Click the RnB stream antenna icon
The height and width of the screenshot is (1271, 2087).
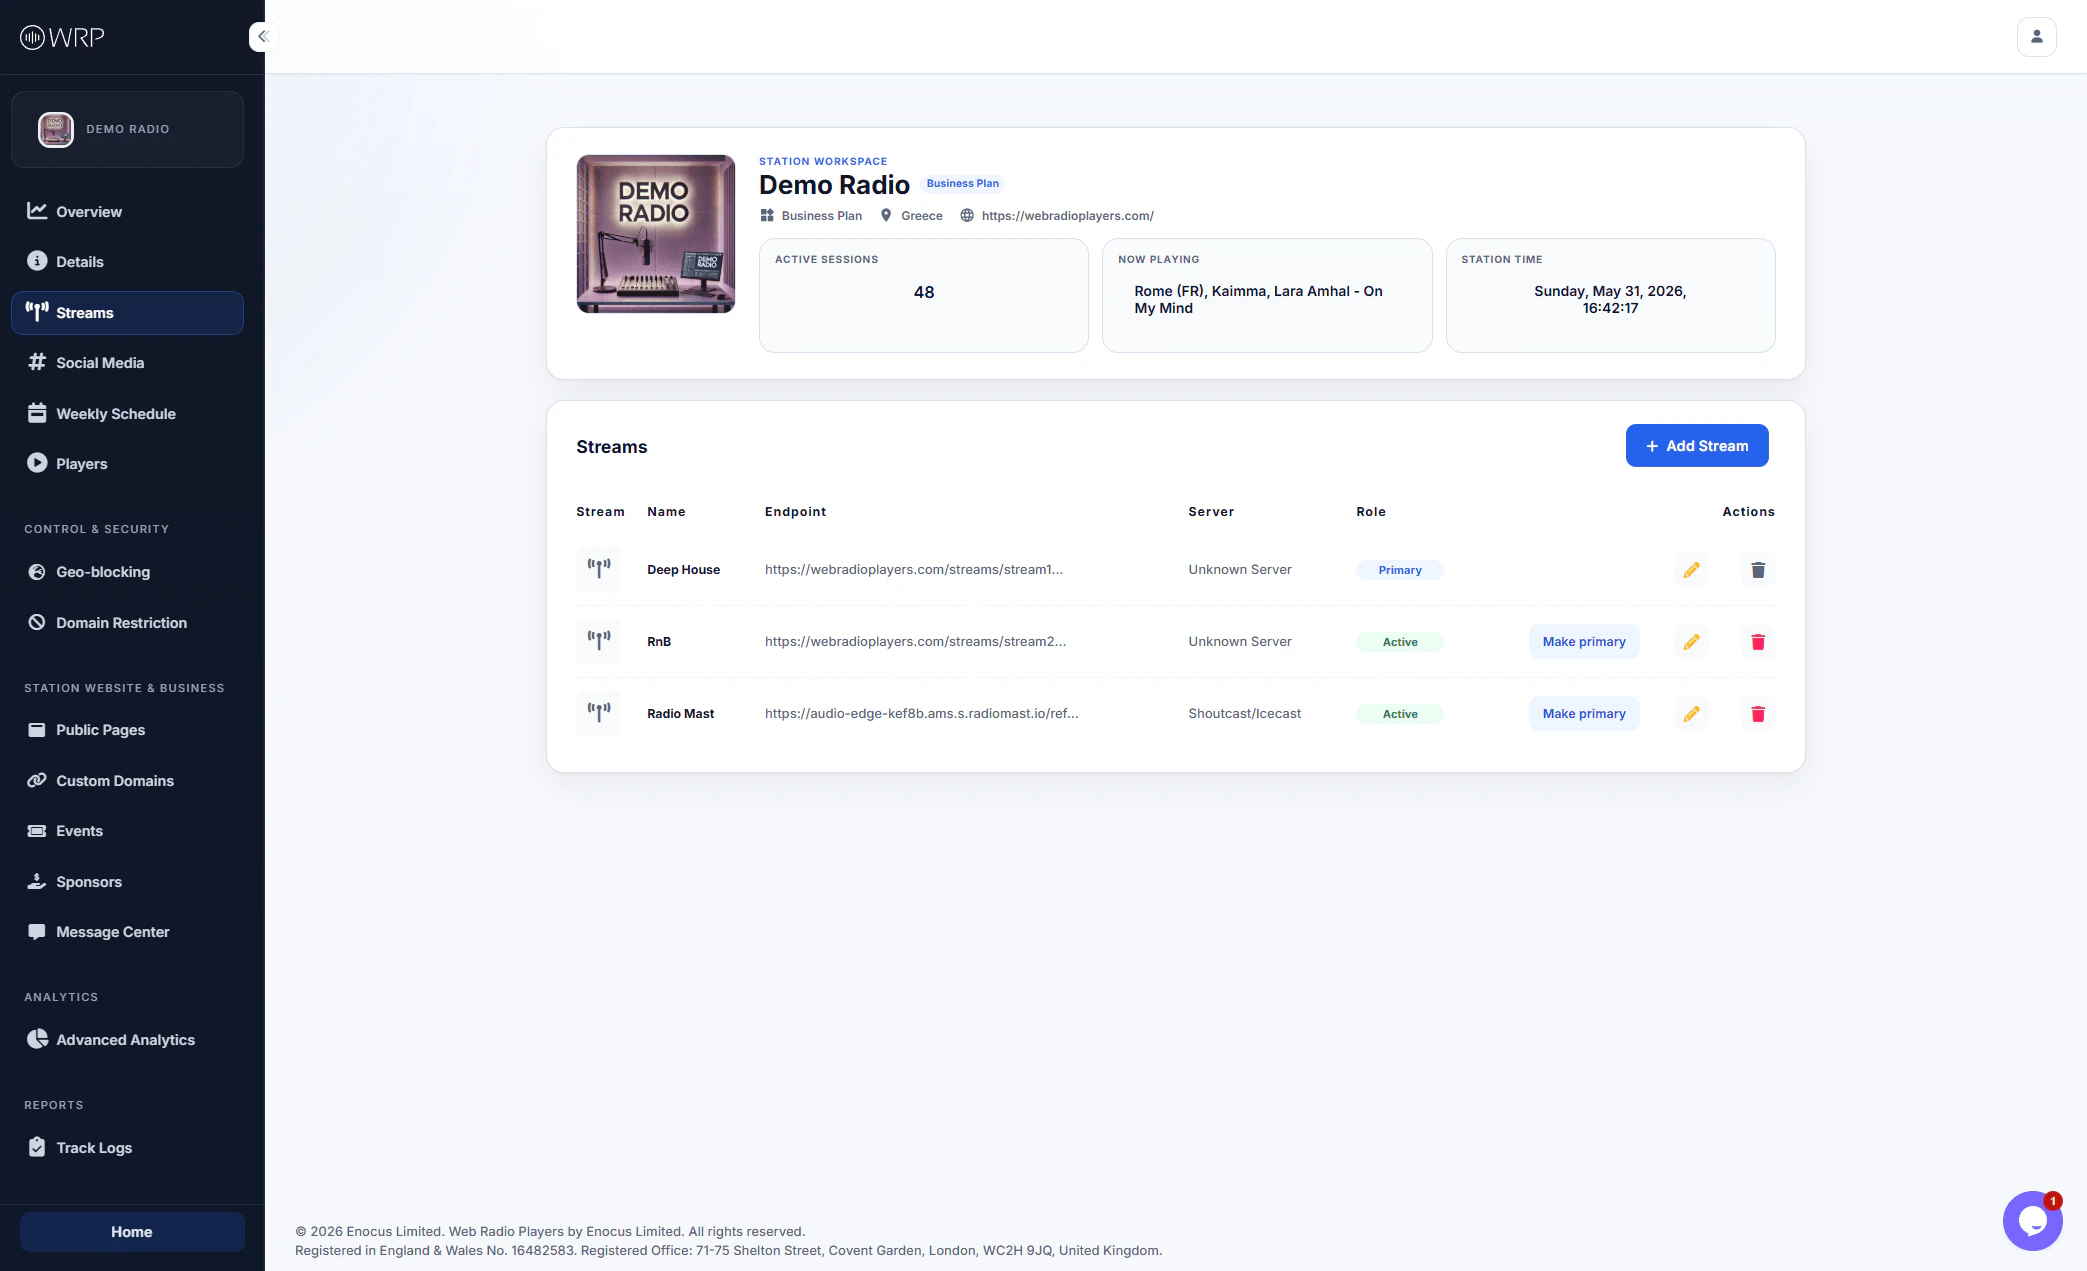click(599, 641)
